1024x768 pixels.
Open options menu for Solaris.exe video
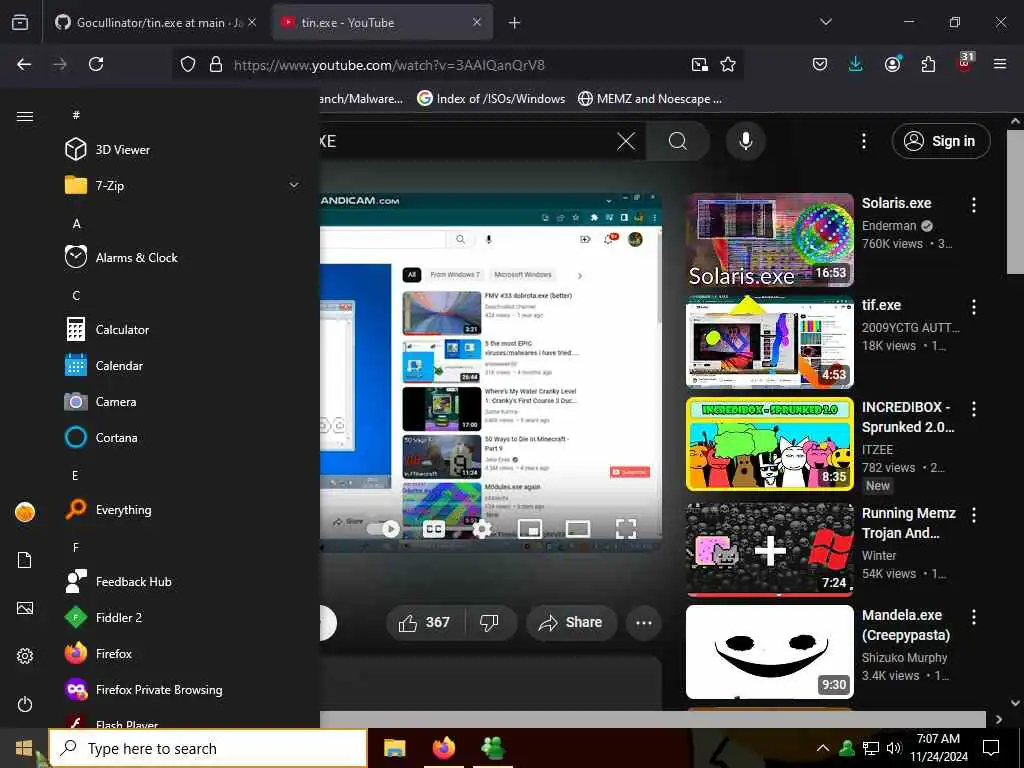pyautogui.click(x=974, y=205)
